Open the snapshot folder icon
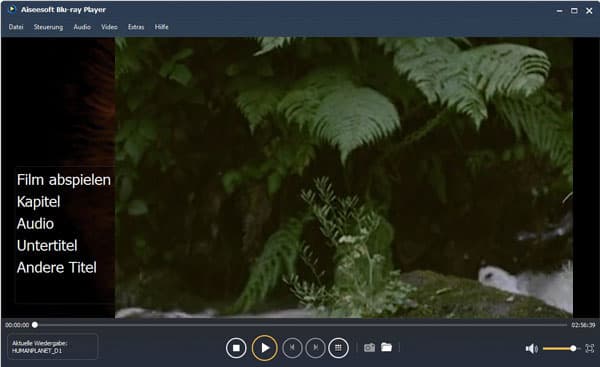Image resolution: width=600 pixels, height=367 pixels. point(386,347)
